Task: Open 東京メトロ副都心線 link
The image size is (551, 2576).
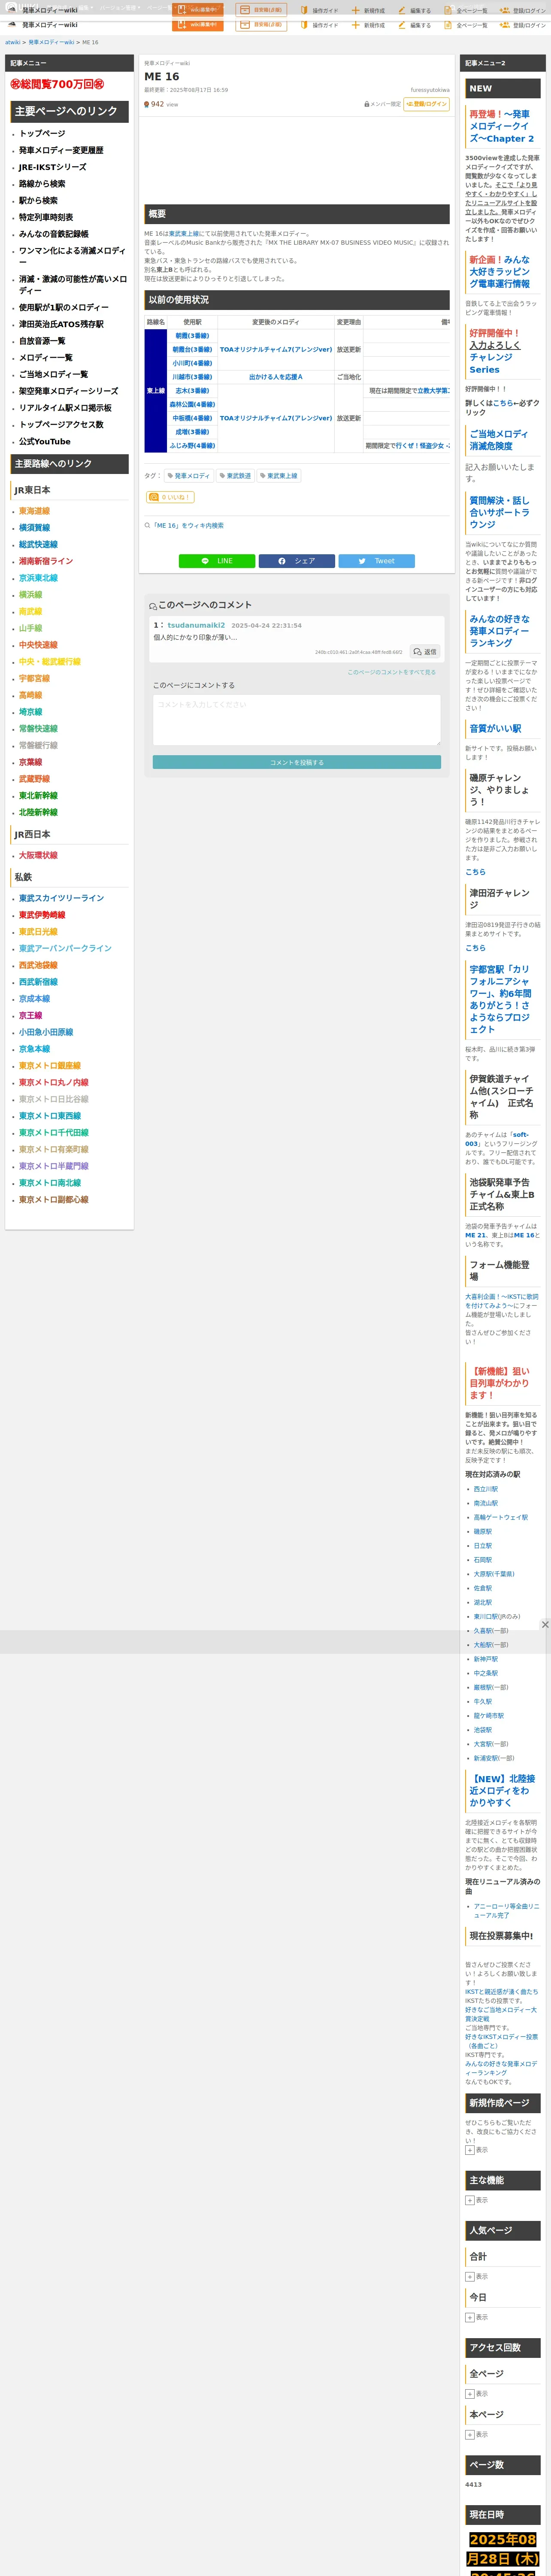Action: [54, 1200]
